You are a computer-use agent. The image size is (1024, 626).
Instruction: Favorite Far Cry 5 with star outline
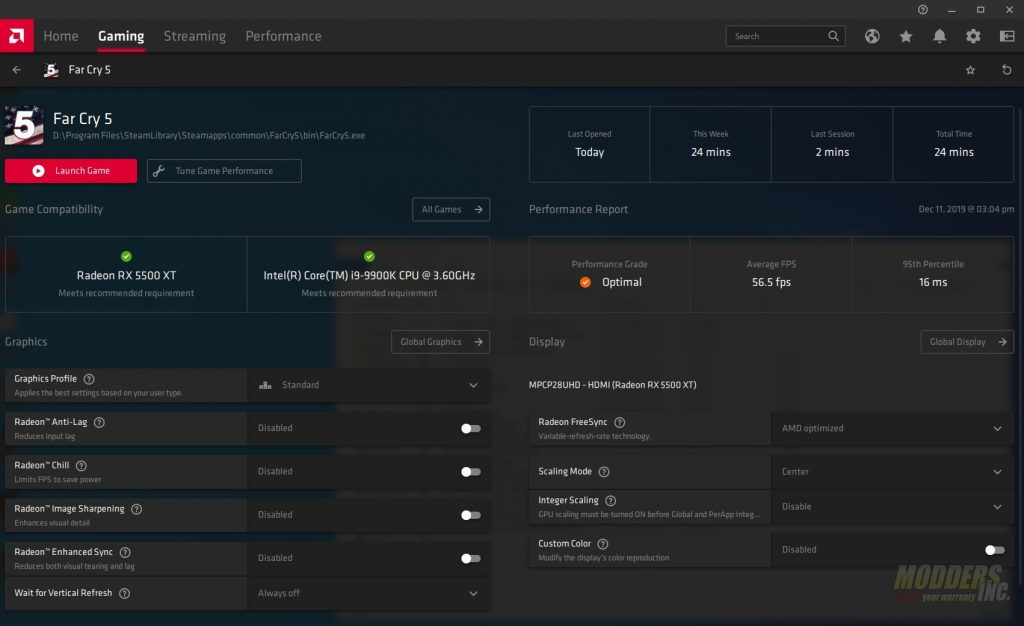pos(970,70)
